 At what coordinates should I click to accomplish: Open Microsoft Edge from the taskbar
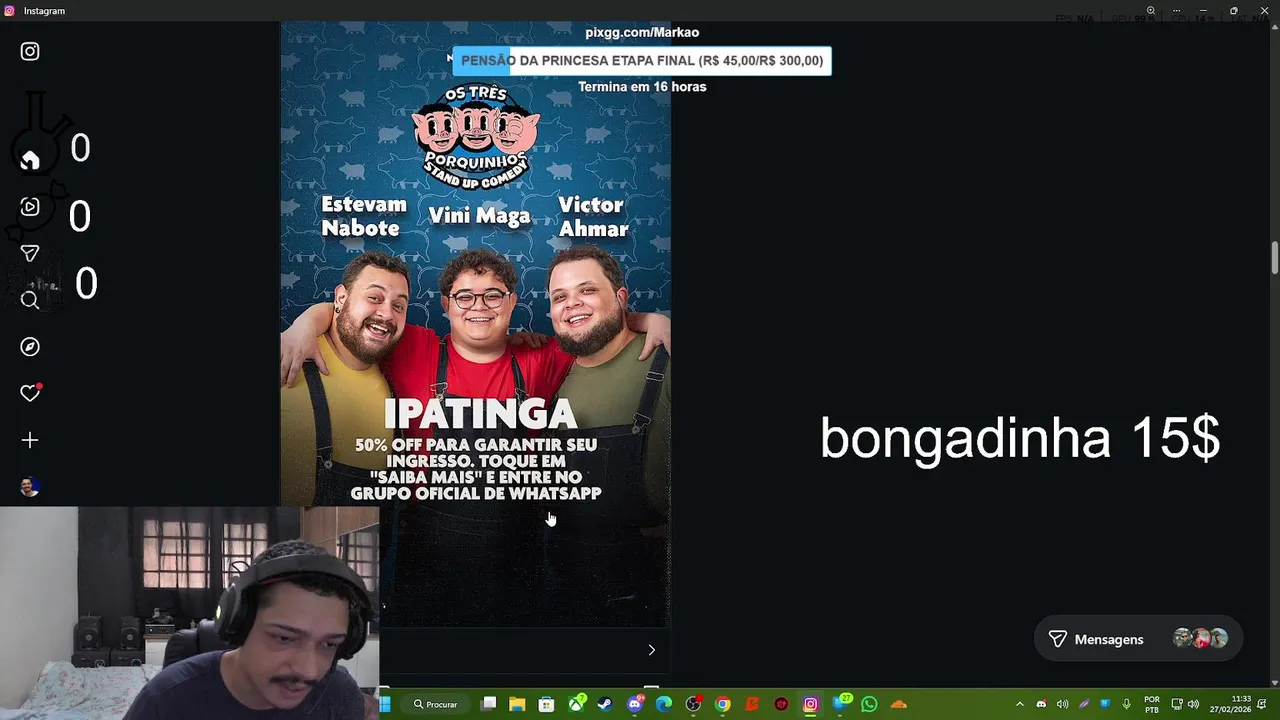664,705
